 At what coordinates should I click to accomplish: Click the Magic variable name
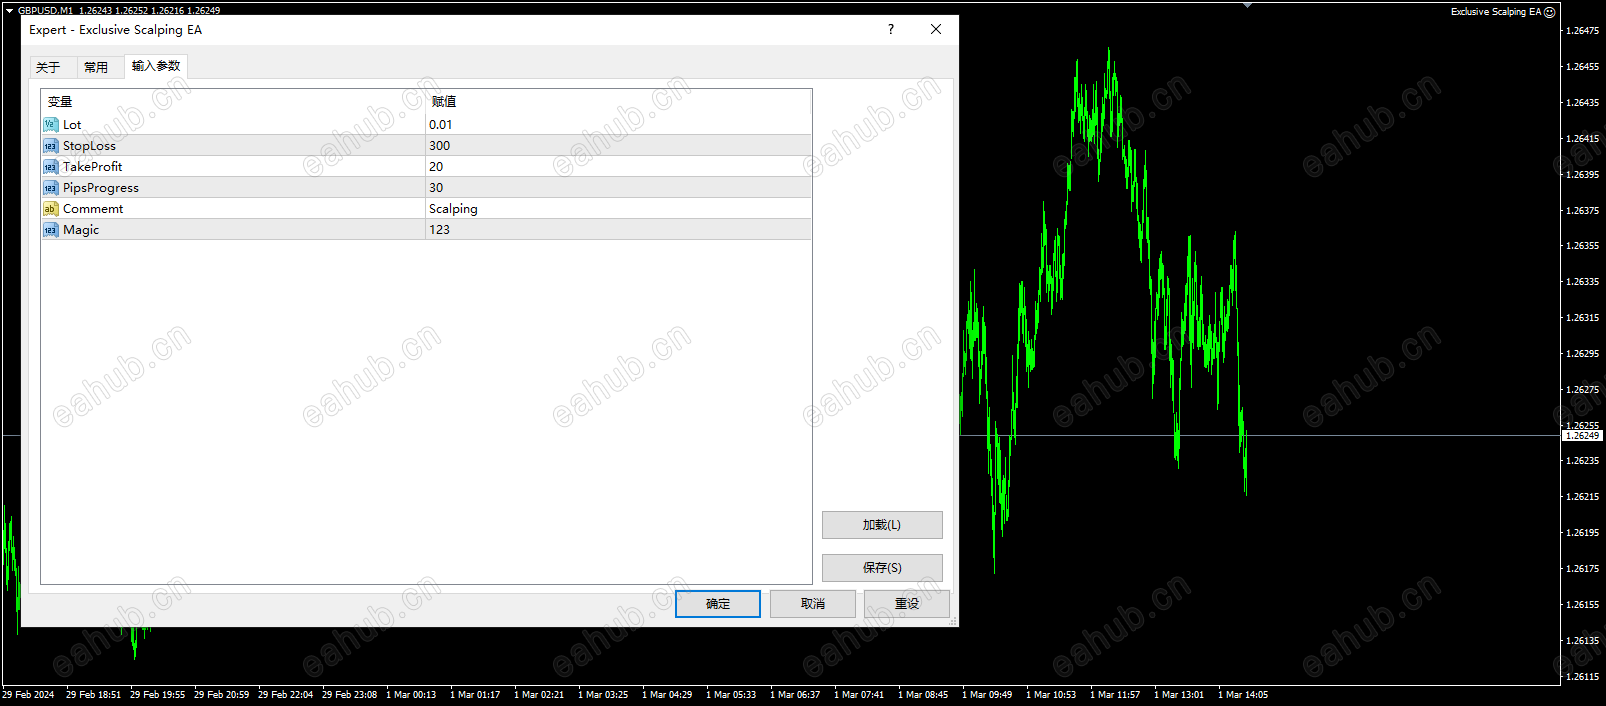[81, 230]
